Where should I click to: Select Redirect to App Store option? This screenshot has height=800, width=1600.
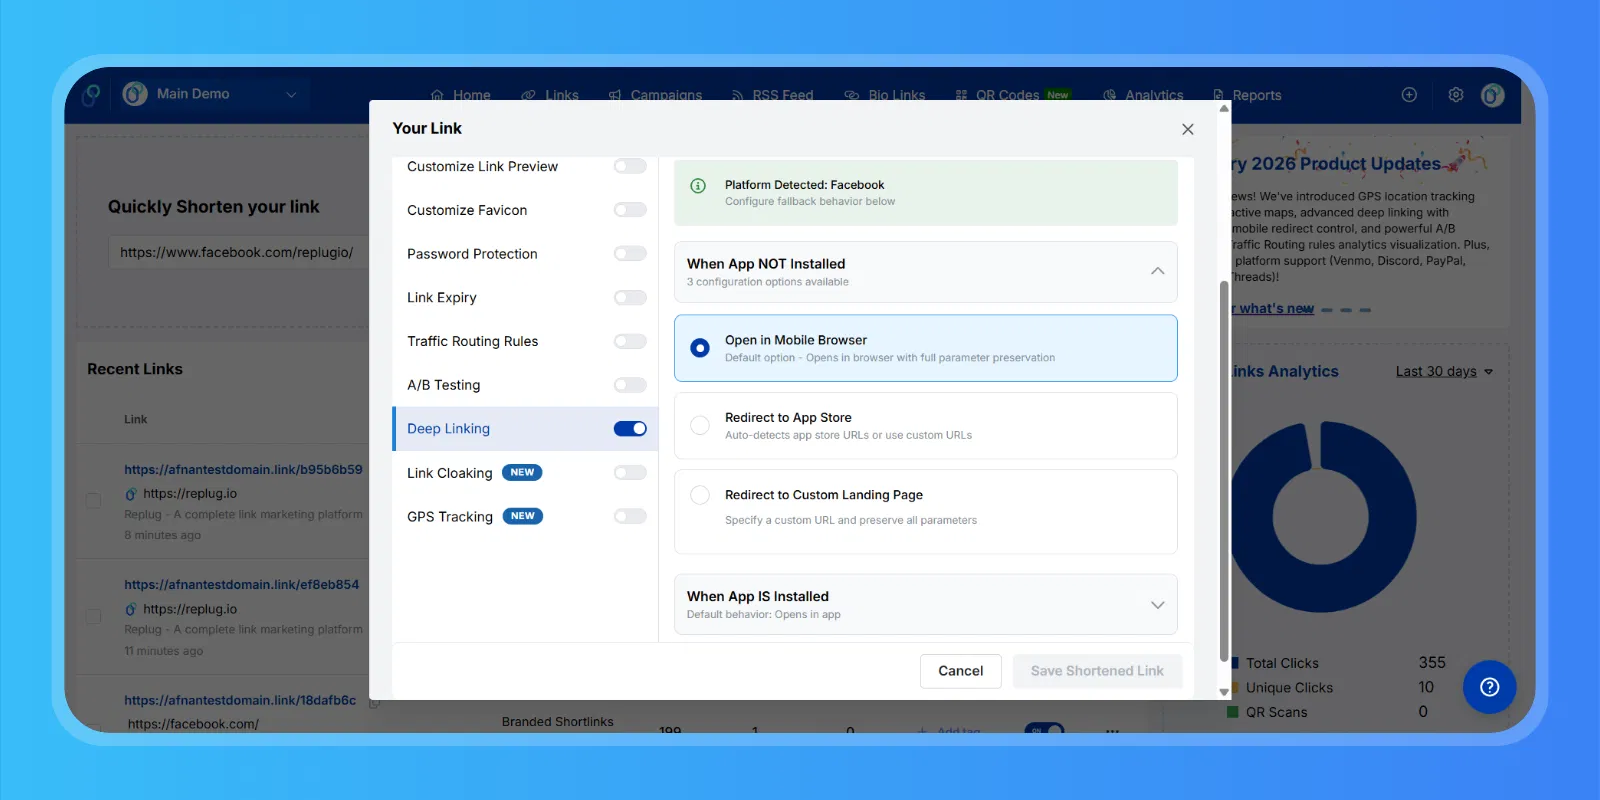(700, 425)
